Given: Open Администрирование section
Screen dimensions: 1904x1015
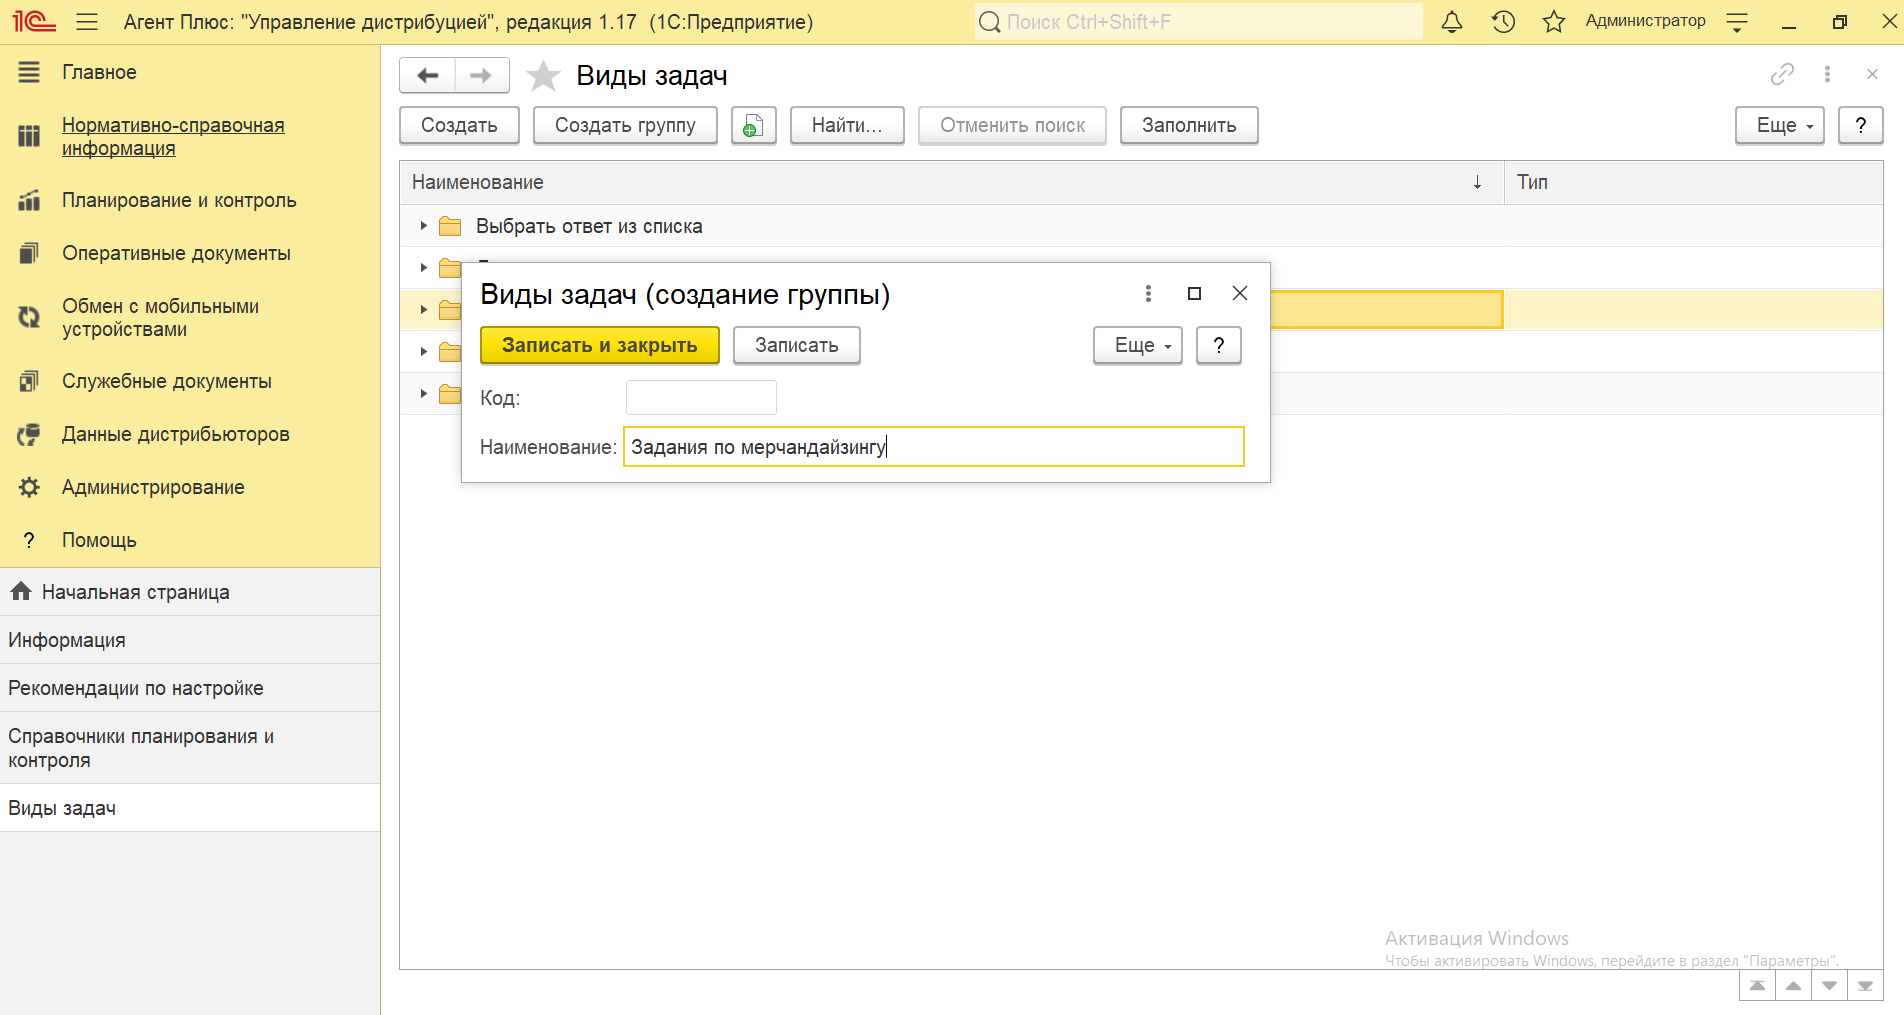Looking at the screenshot, I should coord(153,487).
